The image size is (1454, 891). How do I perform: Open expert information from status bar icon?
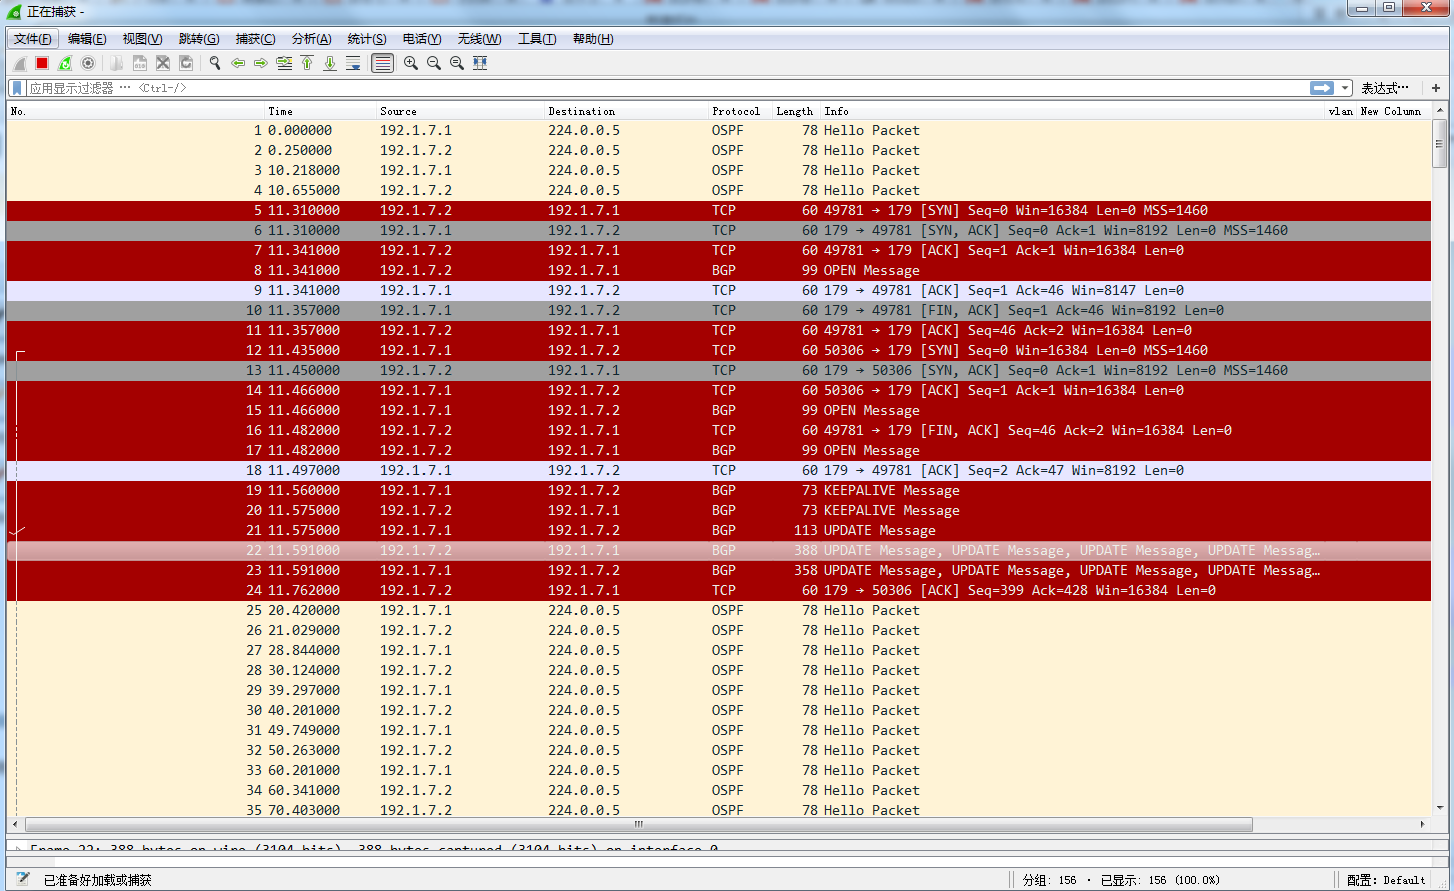(22, 880)
